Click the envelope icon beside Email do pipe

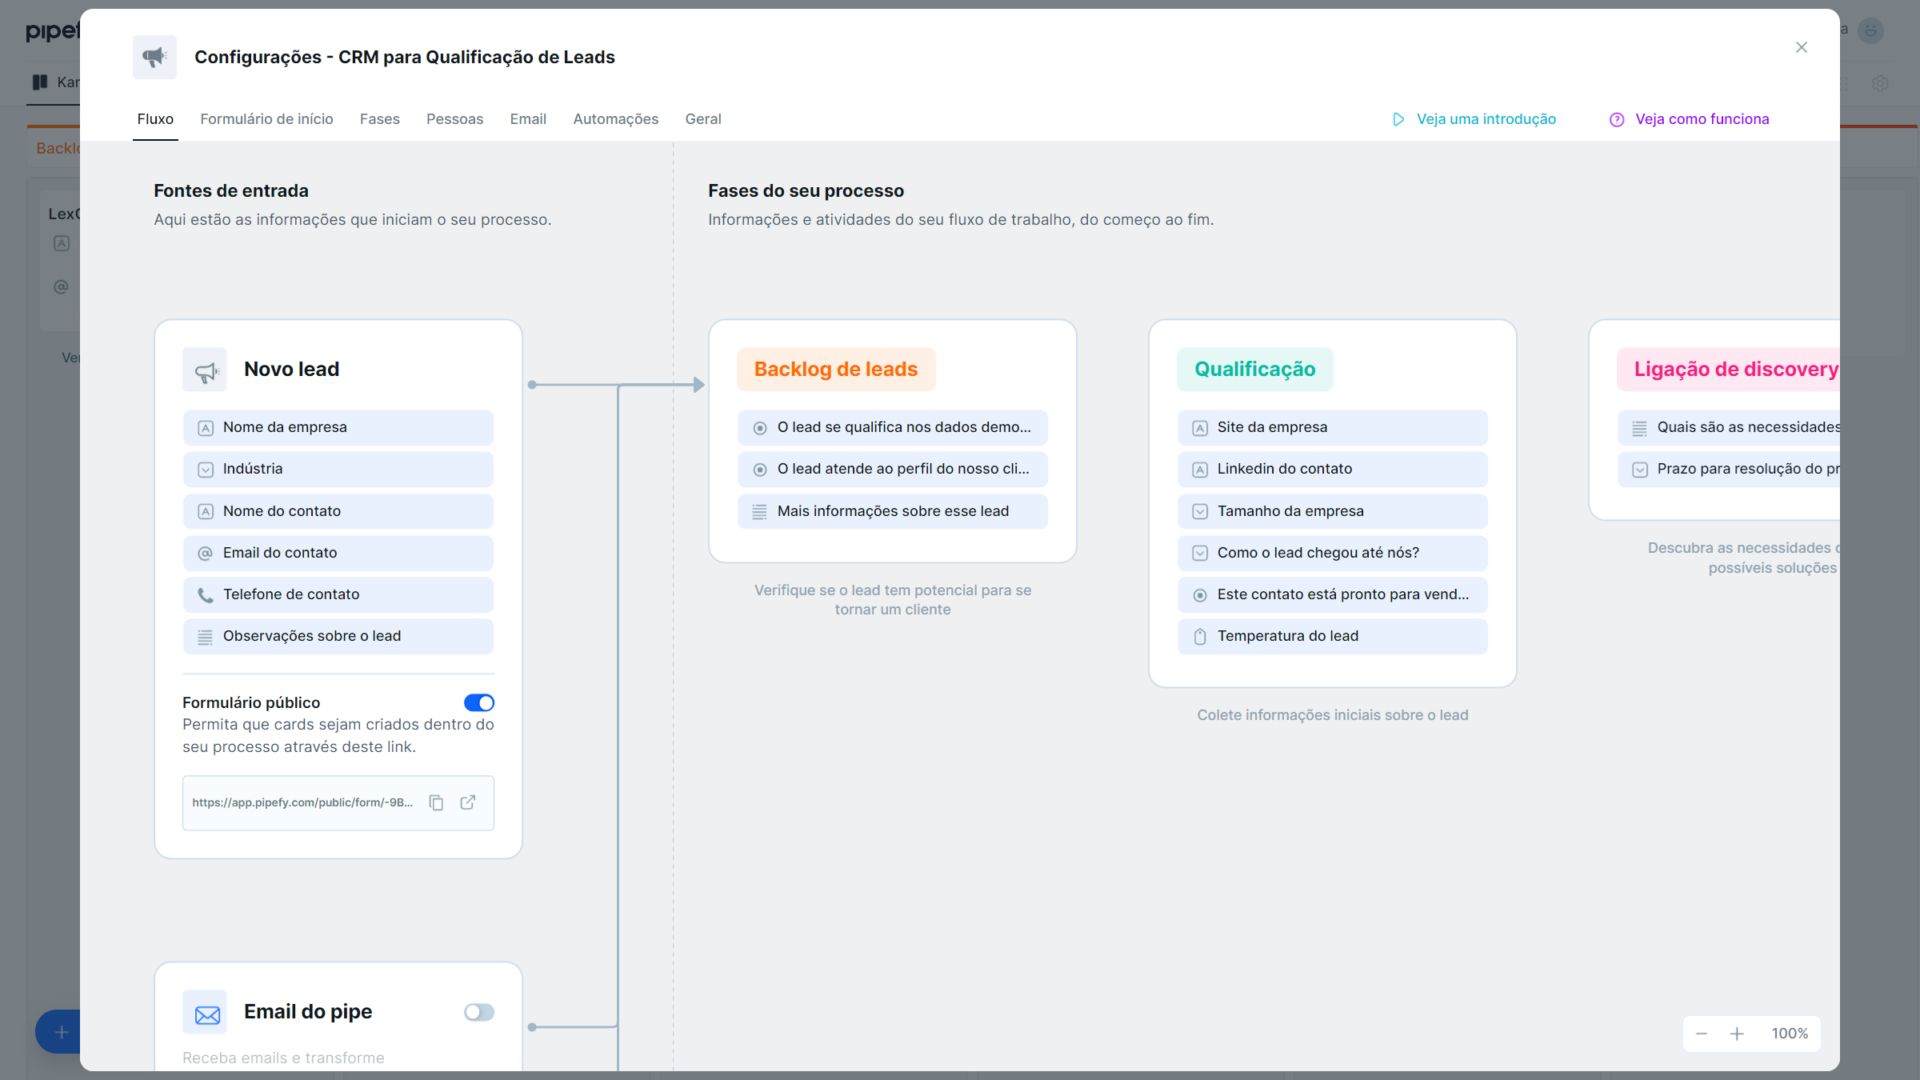(205, 1013)
